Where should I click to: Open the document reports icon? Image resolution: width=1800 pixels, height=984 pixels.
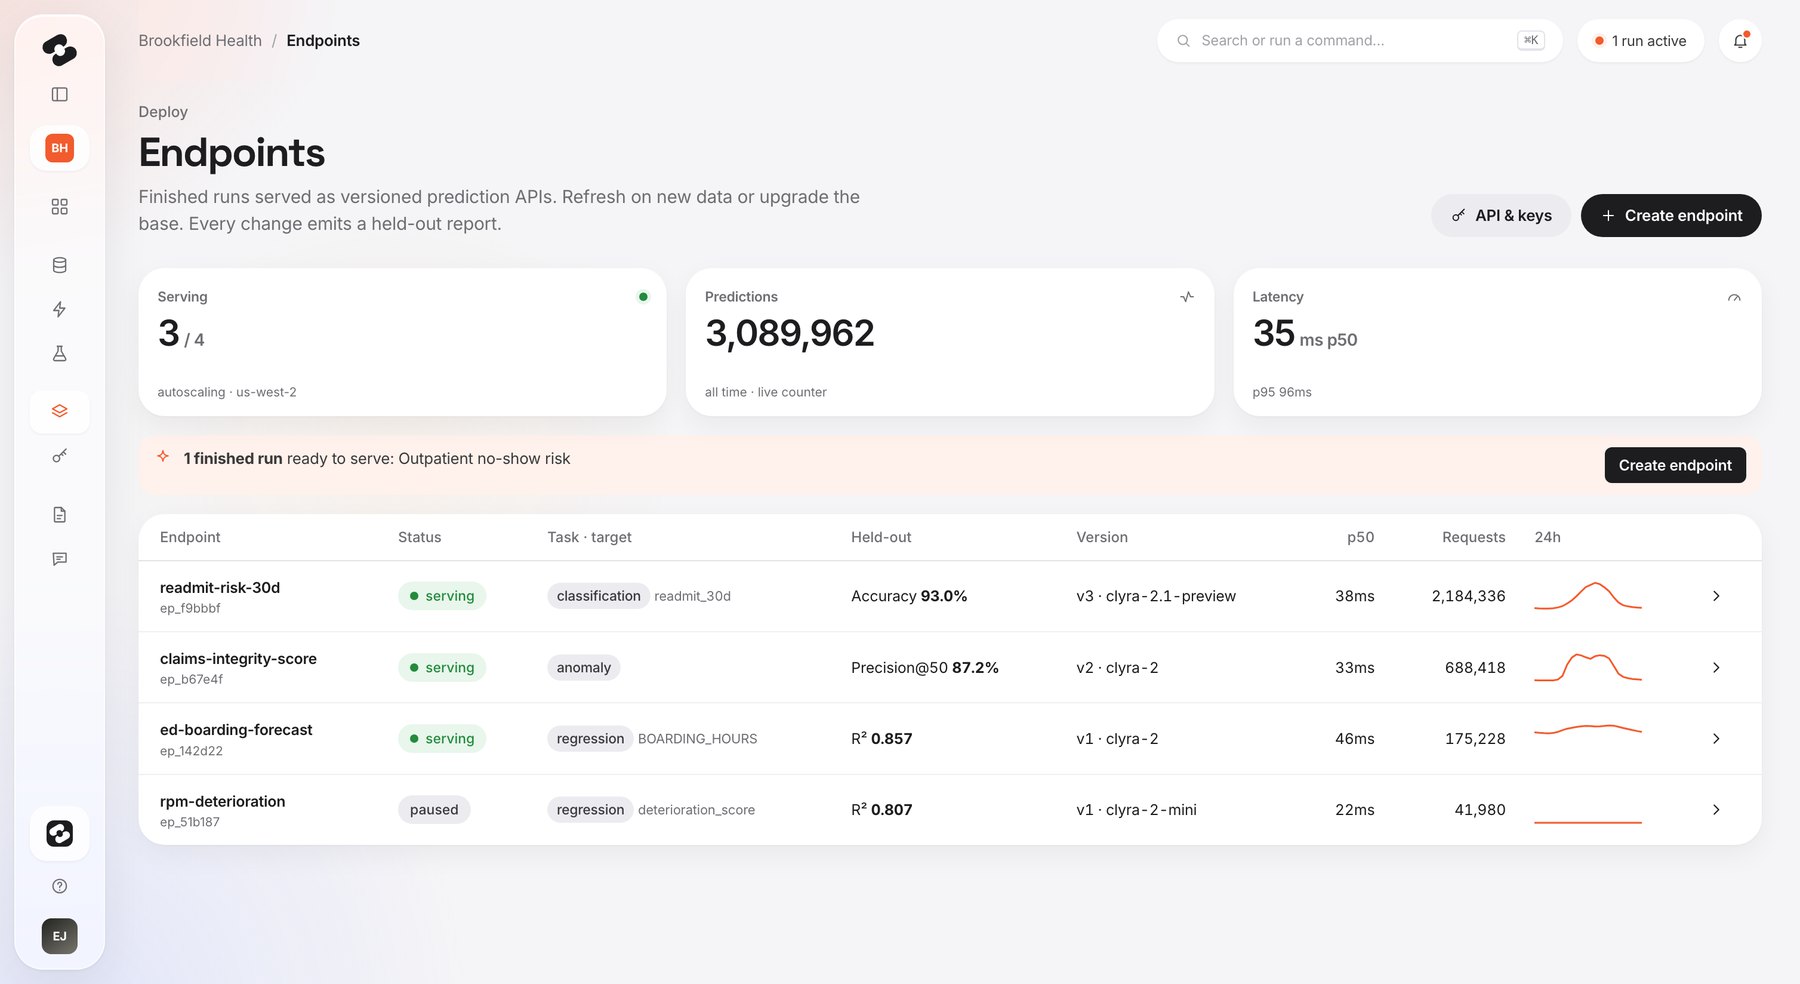pos(59,514)
